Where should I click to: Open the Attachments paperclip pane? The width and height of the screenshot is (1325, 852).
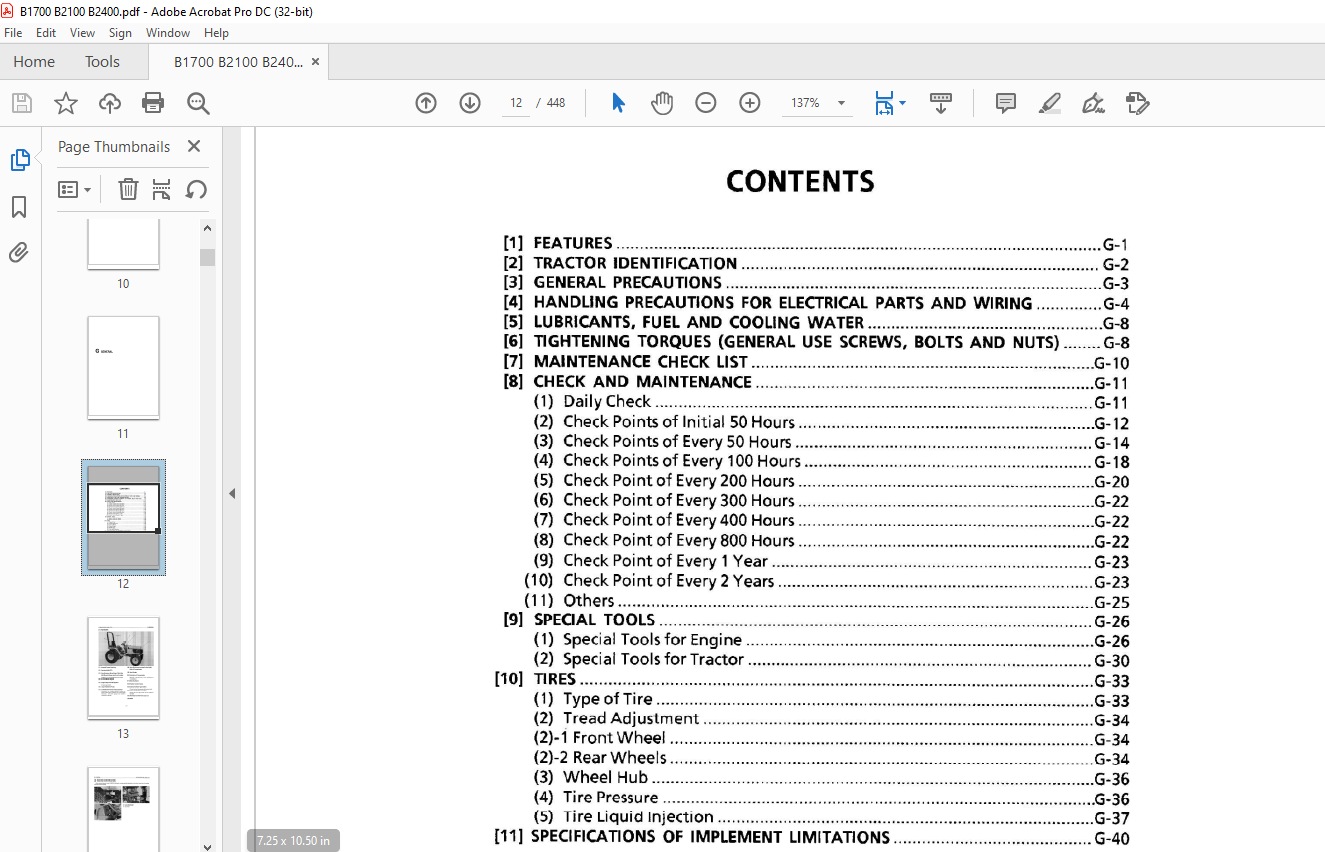[19, 252]
